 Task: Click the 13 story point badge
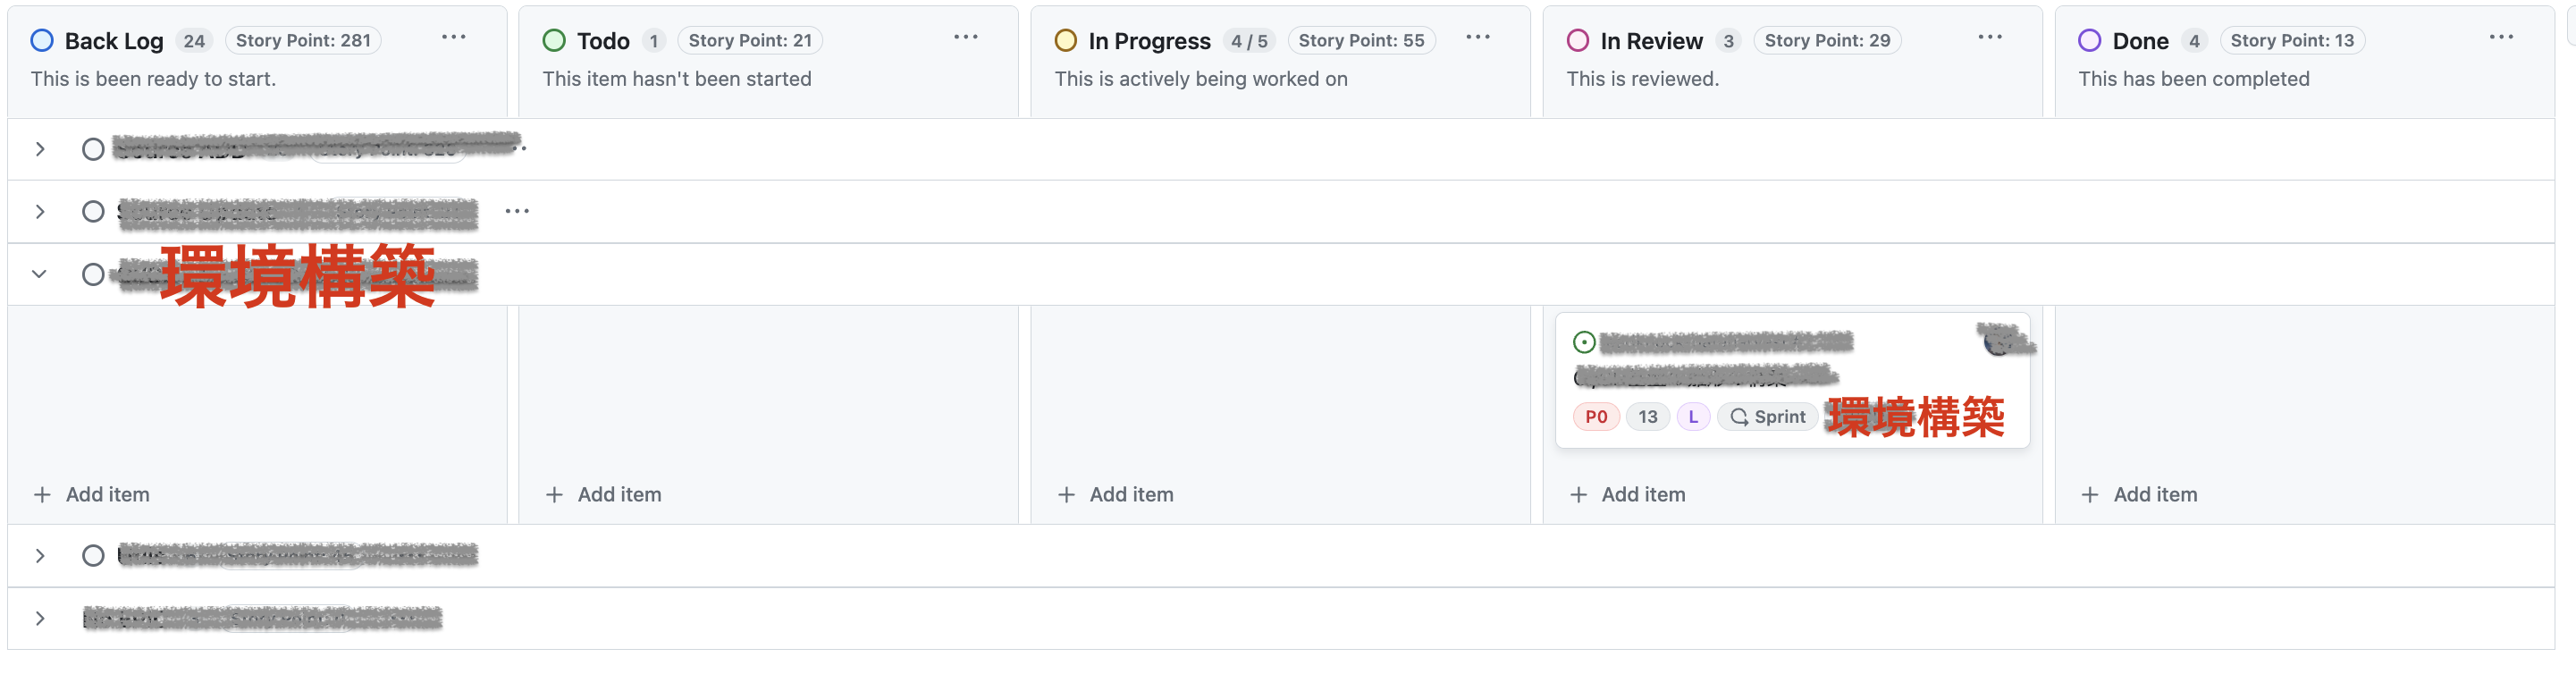pos(1647,417)
